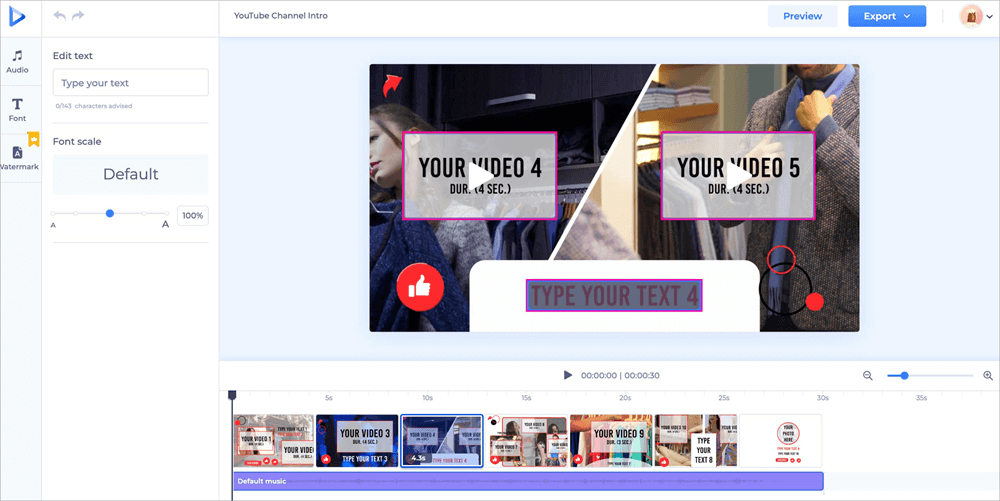This screenshot has height=501, width=1000.
Task: Open the Watermark panel
Action: (19, 157)
